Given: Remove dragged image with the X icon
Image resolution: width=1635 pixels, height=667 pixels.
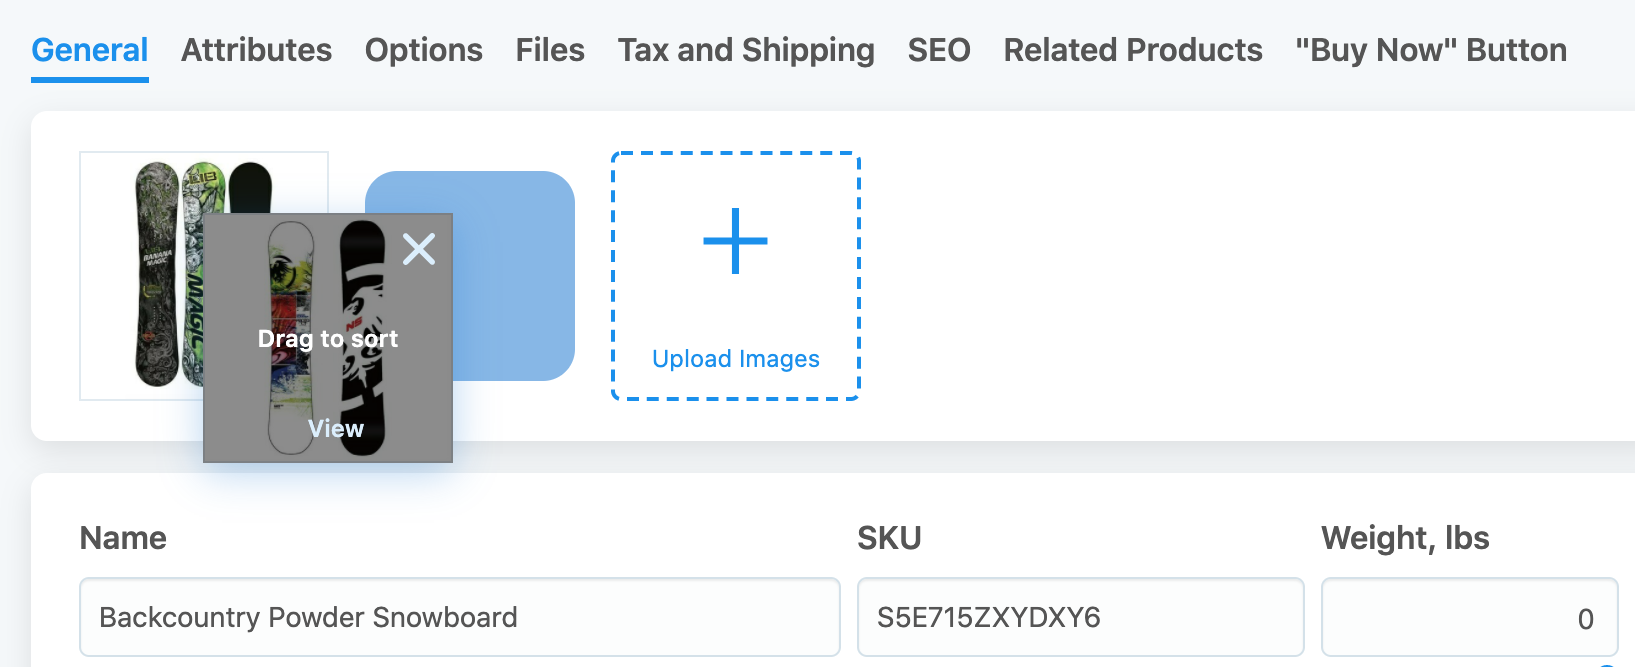Looking at the screenshot, I should [419, 249].
